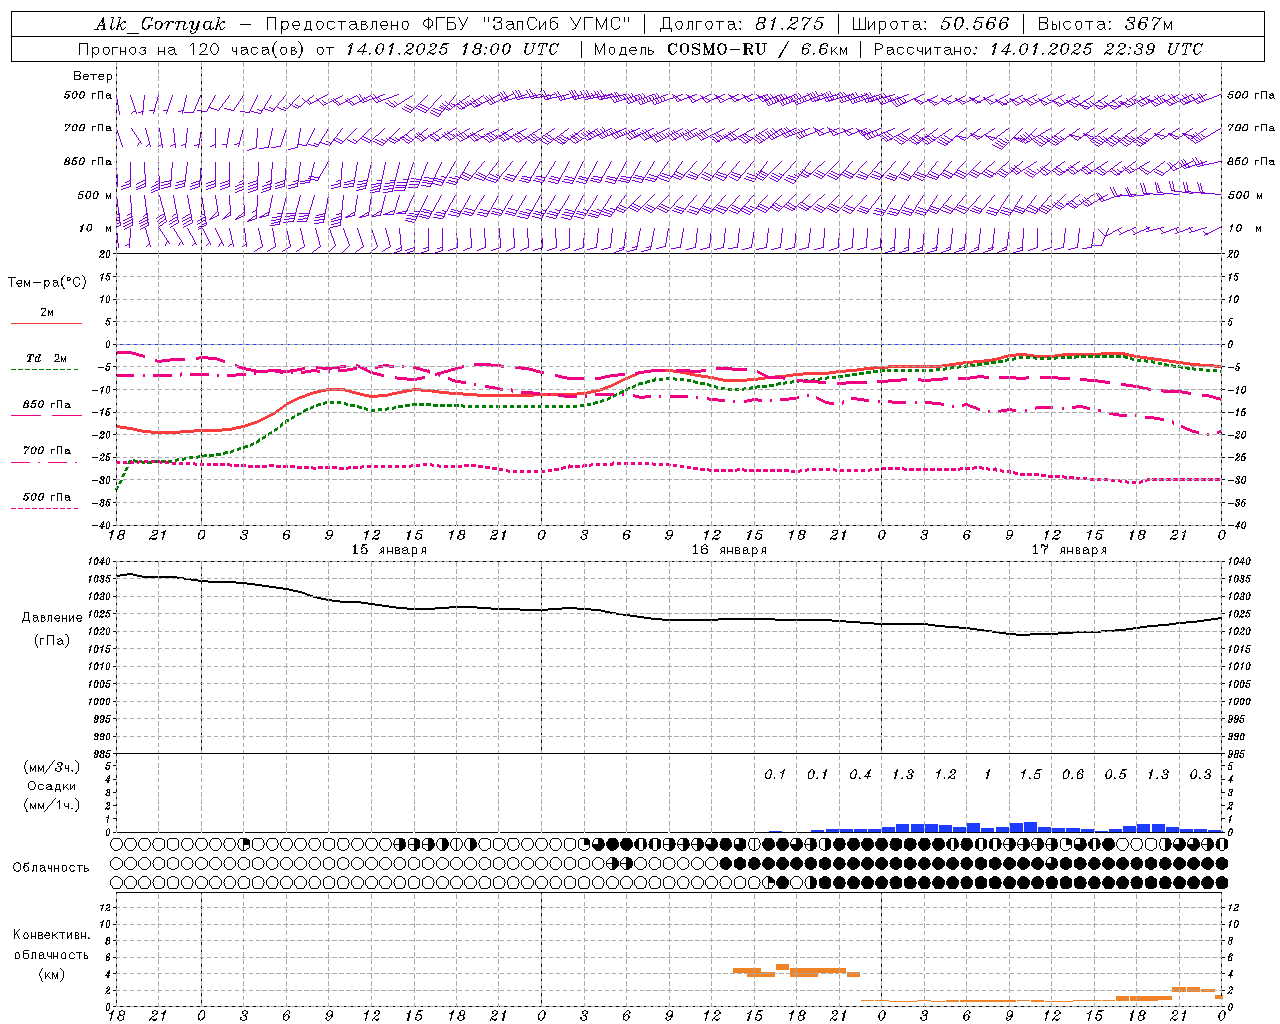Click the 0.4 precipitation amount value
1280x1024 pixels.
(x=860, y=774)
